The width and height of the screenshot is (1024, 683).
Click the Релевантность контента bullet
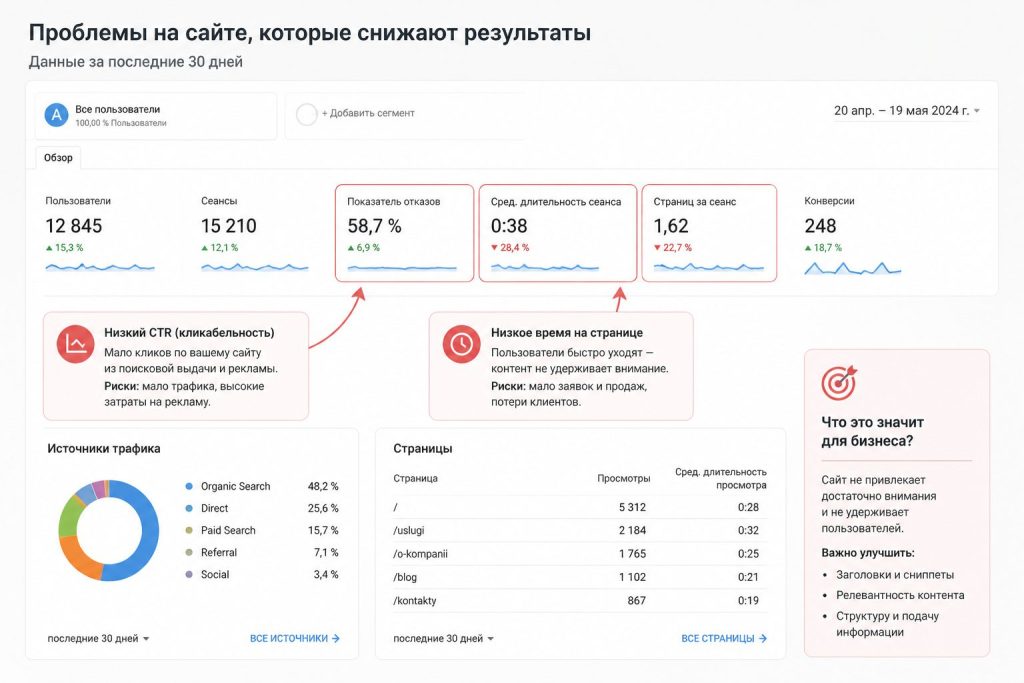pos(900,596)
